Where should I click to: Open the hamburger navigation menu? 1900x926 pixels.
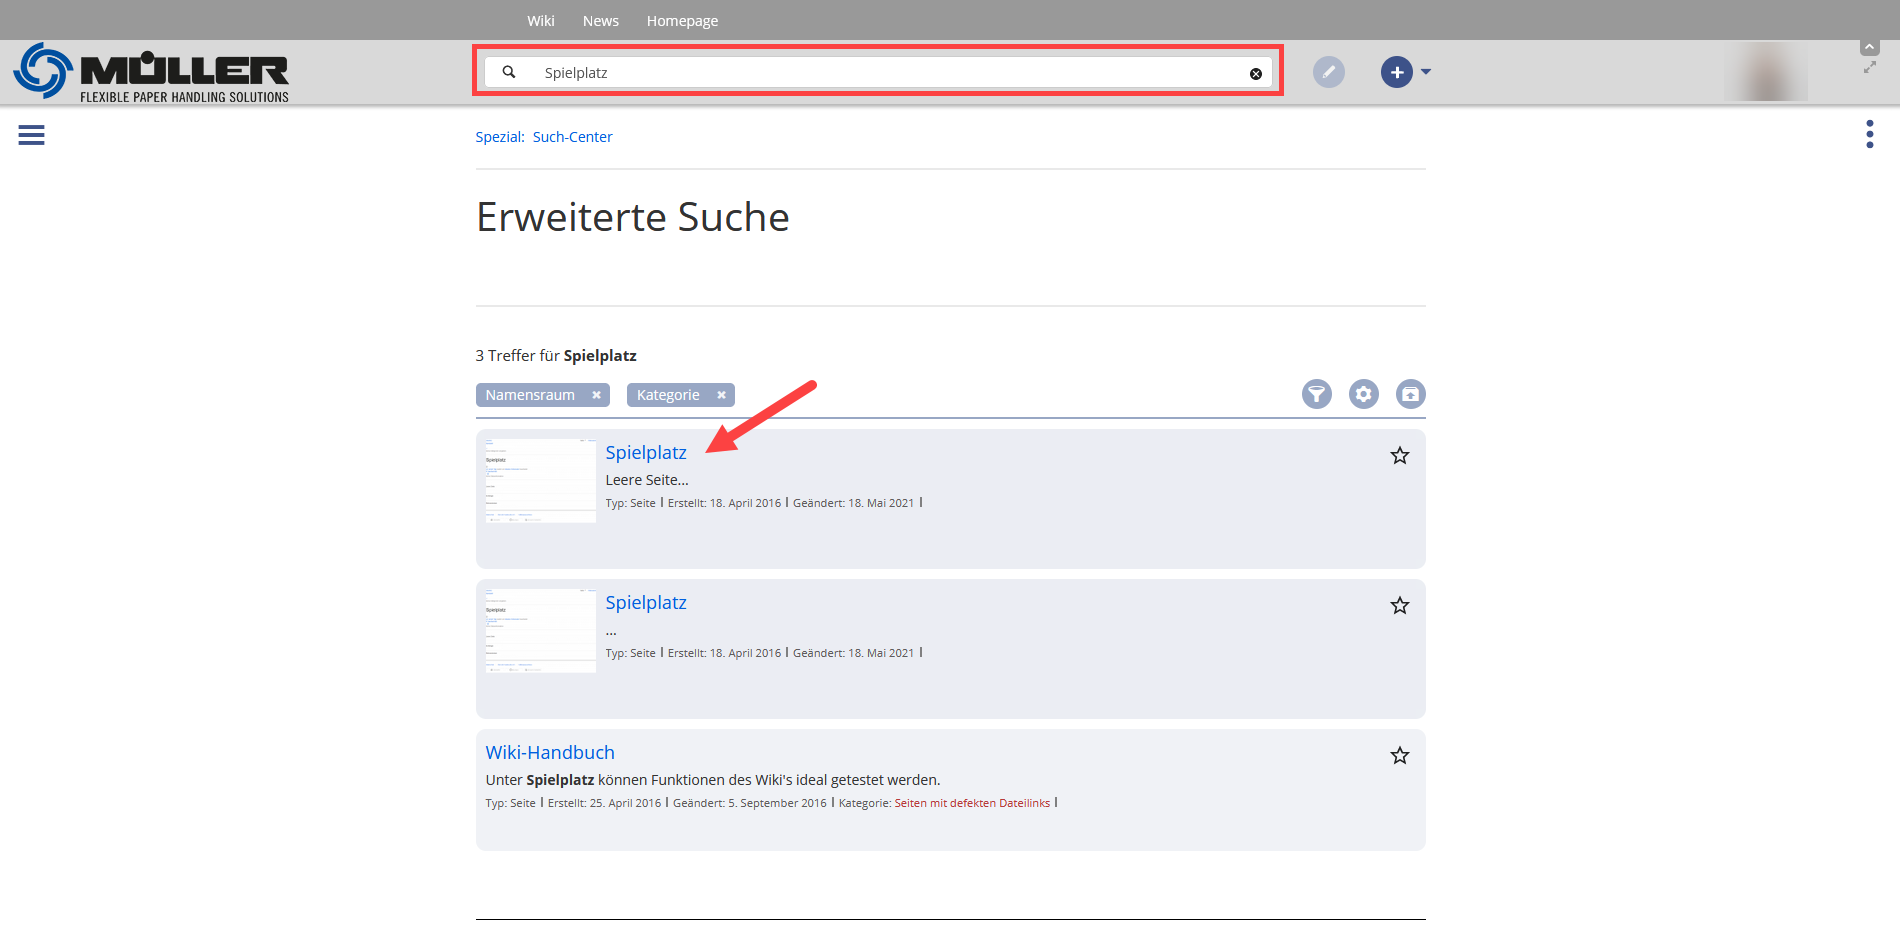click(31, 135)
